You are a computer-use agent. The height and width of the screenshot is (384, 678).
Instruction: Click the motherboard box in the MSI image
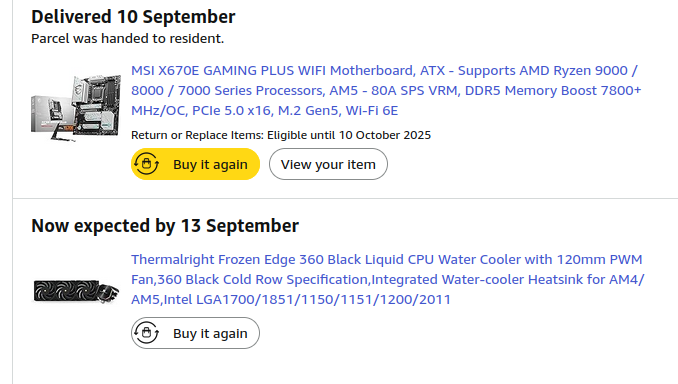52,115
